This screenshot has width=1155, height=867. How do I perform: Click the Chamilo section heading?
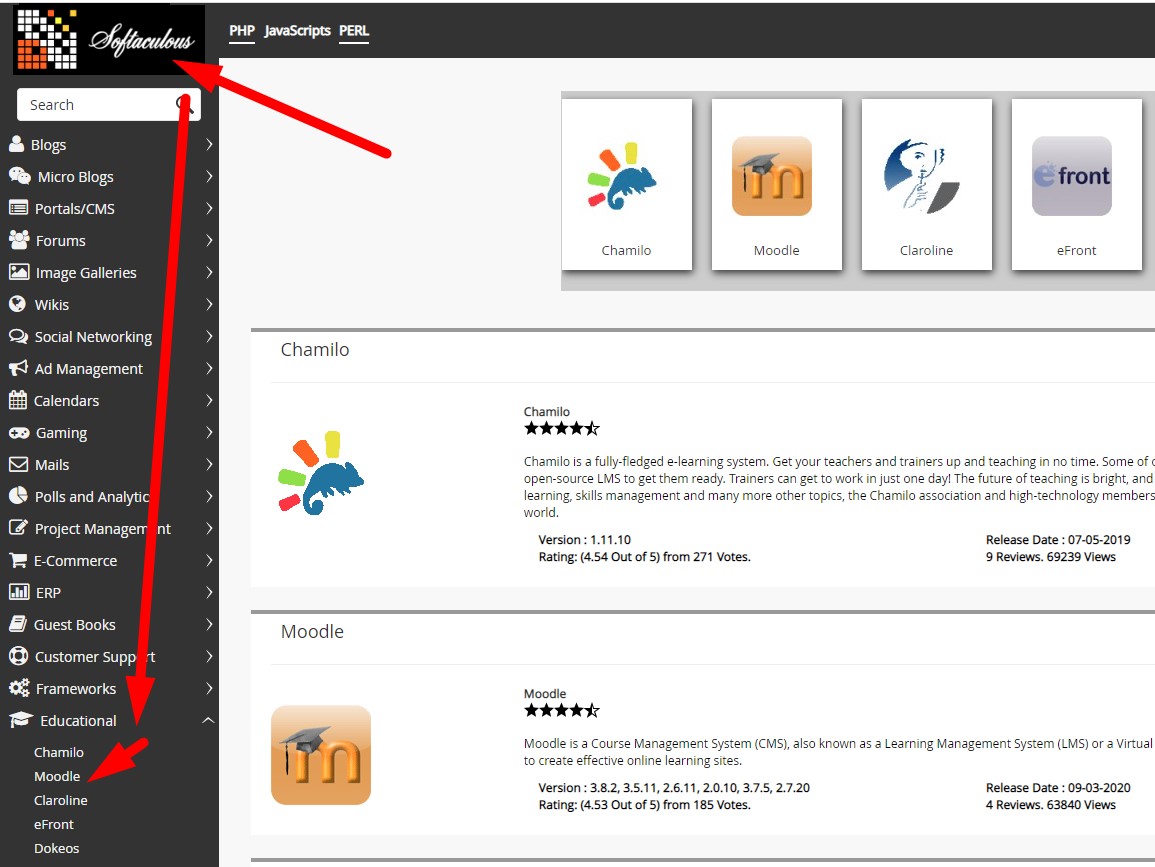point(315,349)
